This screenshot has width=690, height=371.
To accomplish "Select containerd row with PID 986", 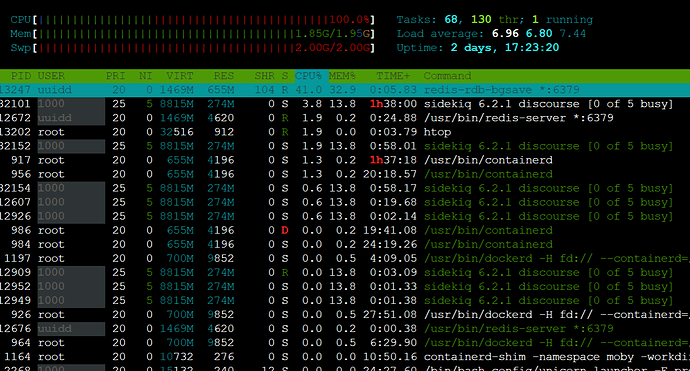I will pos(345,230).
